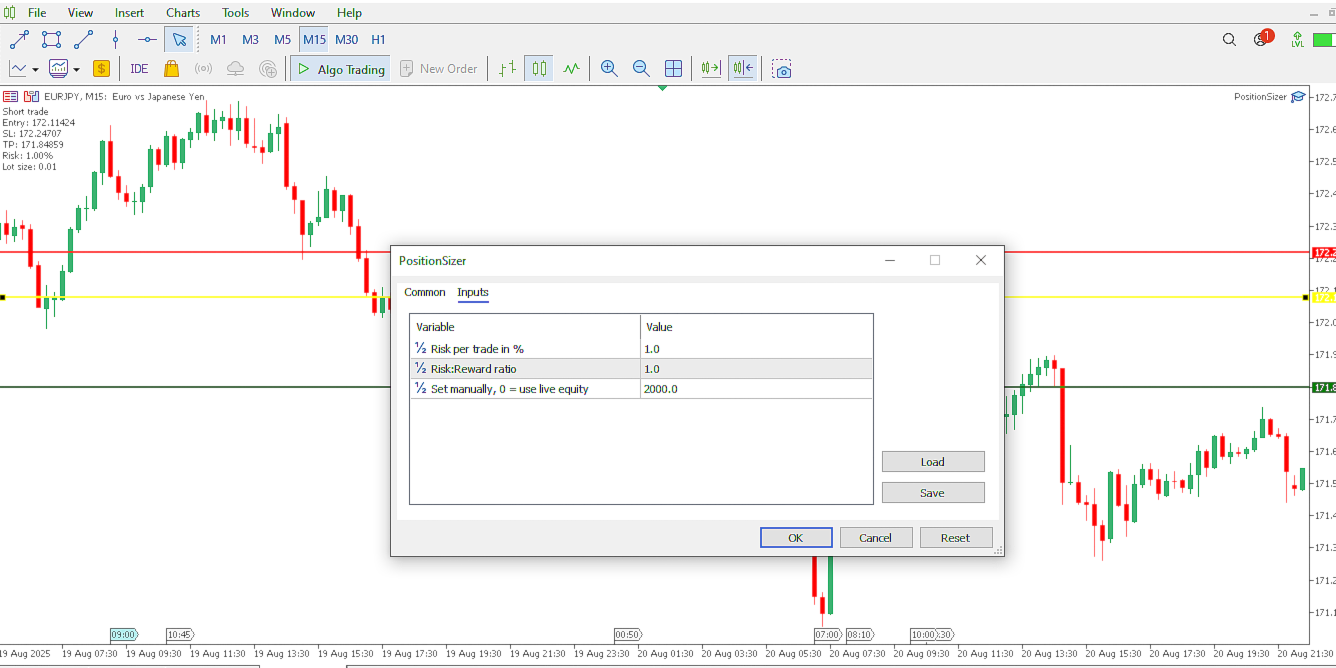Switch chart to bar chart style

click(508, 69)
